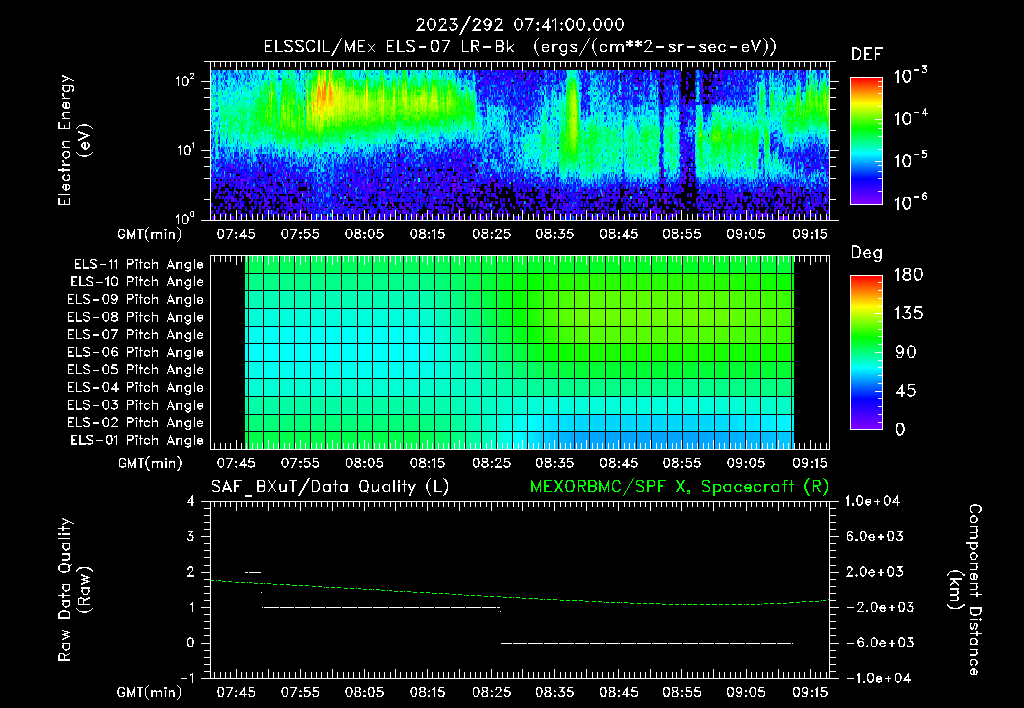Click the DEF color bar legend
1024x708 pixels.
tap(866, 140)
